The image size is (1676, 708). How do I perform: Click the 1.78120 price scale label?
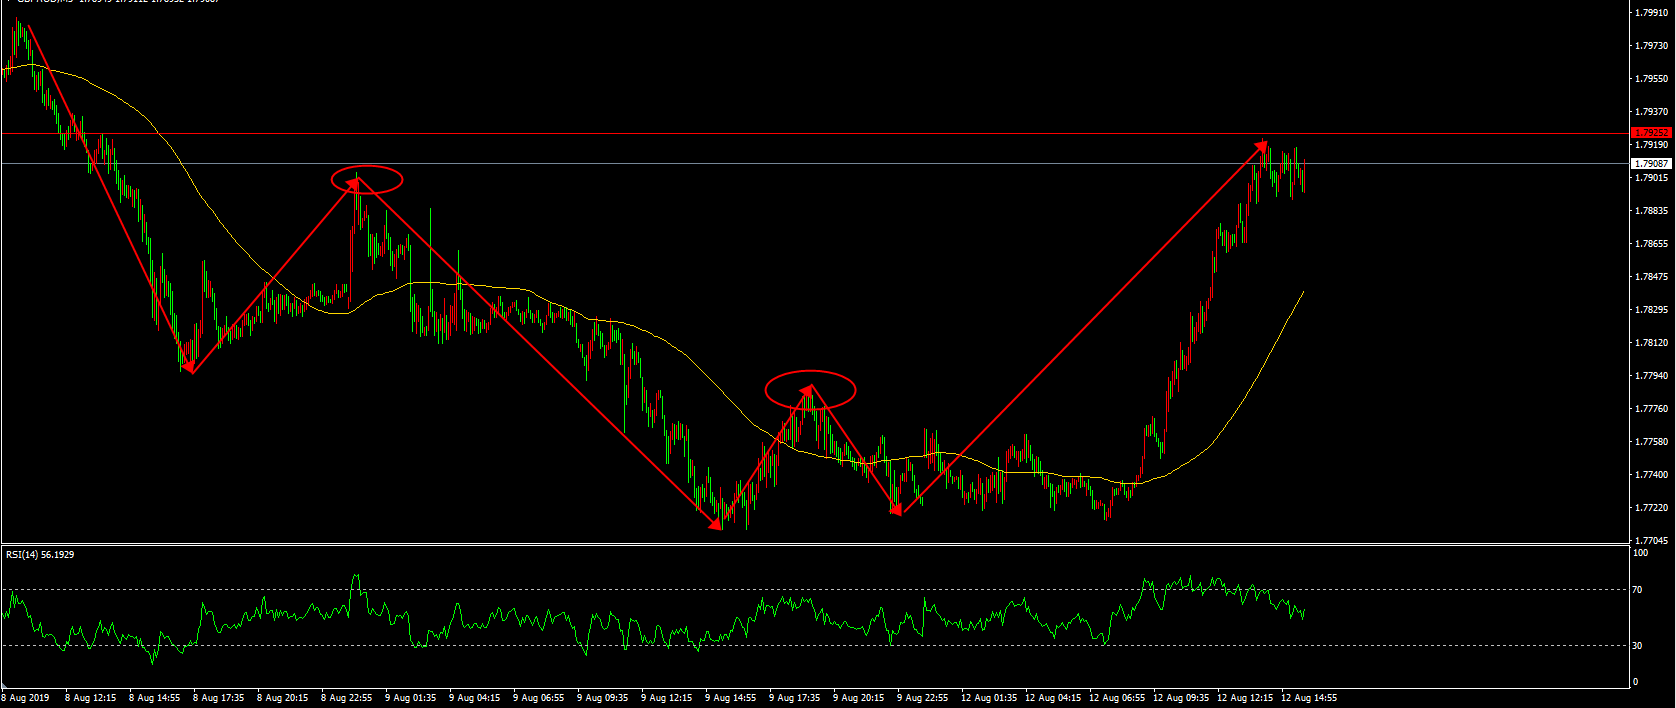point(1650,343)
